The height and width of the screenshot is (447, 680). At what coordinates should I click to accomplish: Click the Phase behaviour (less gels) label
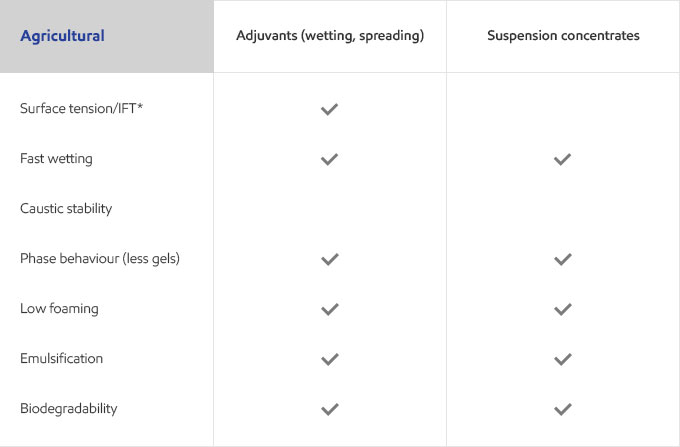[x=100, y=258]
